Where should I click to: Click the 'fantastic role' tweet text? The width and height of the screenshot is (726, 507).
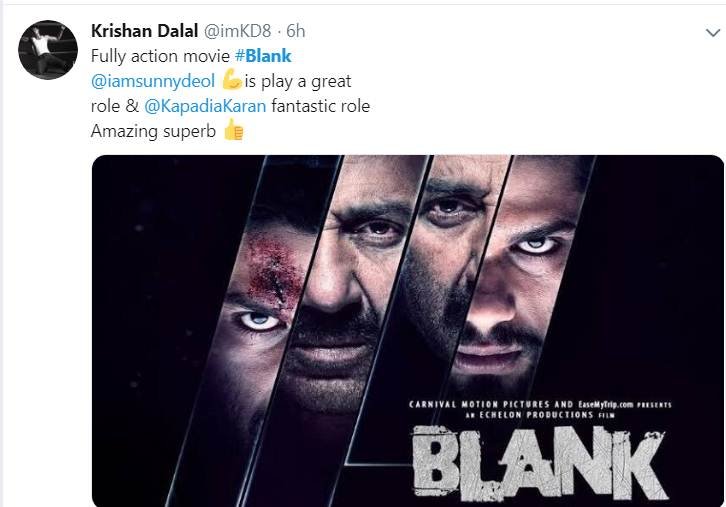click(x=320, y=106)
